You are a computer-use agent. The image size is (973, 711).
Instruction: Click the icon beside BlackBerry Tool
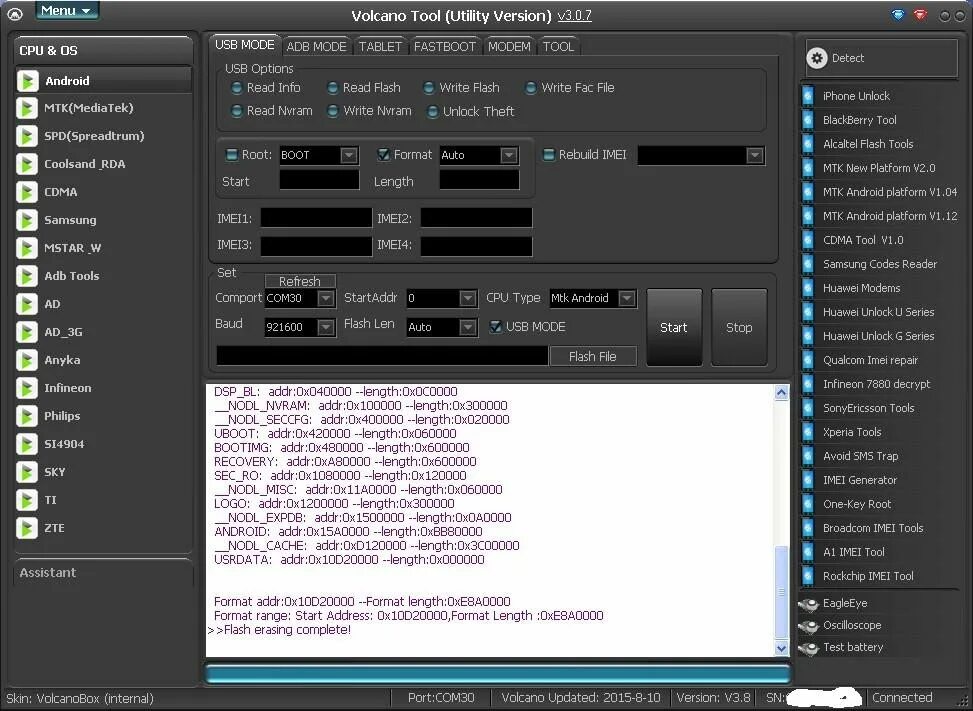pyautogui.click(x=808, y=120)
